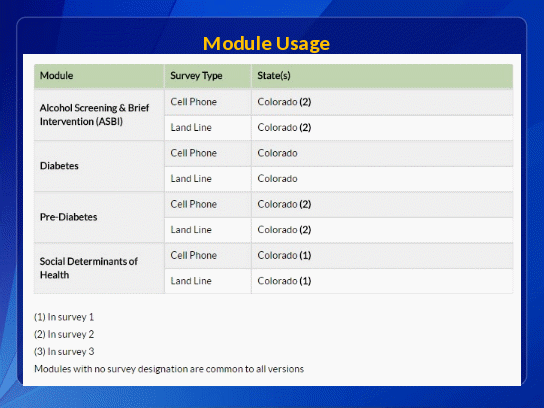
Task: Click "Colorado" for Diabetes Land Line
Action: pos(277,179)
